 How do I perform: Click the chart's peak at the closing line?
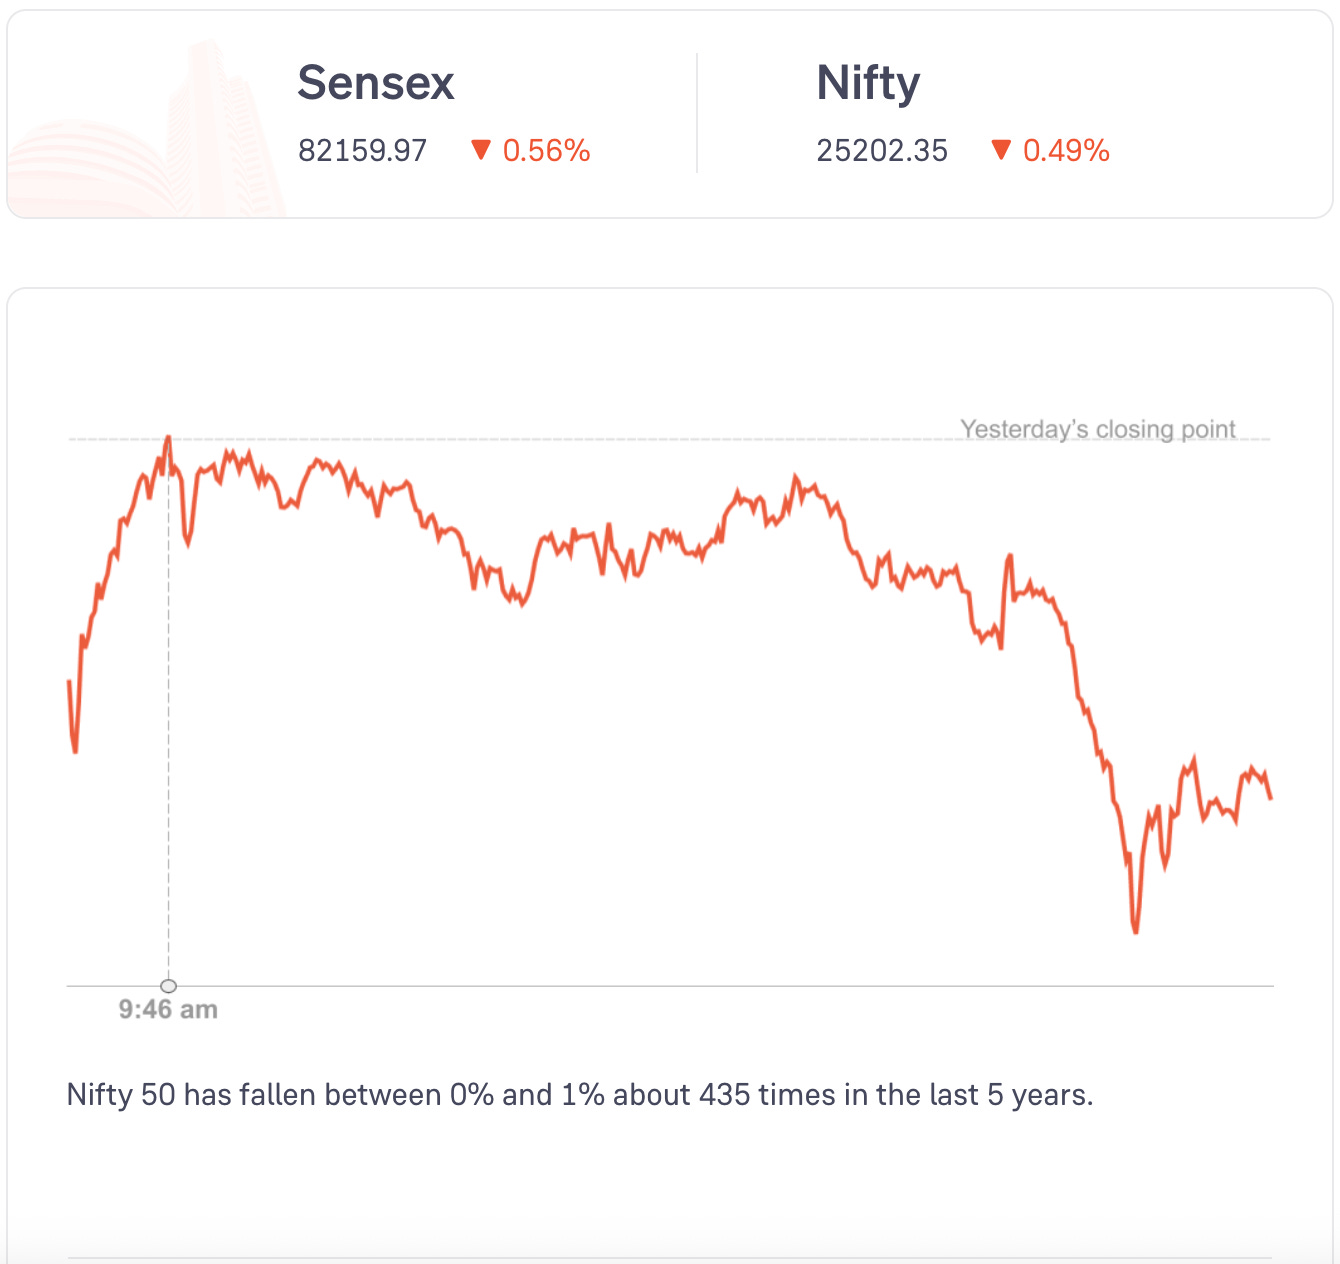tap(168, 438)
